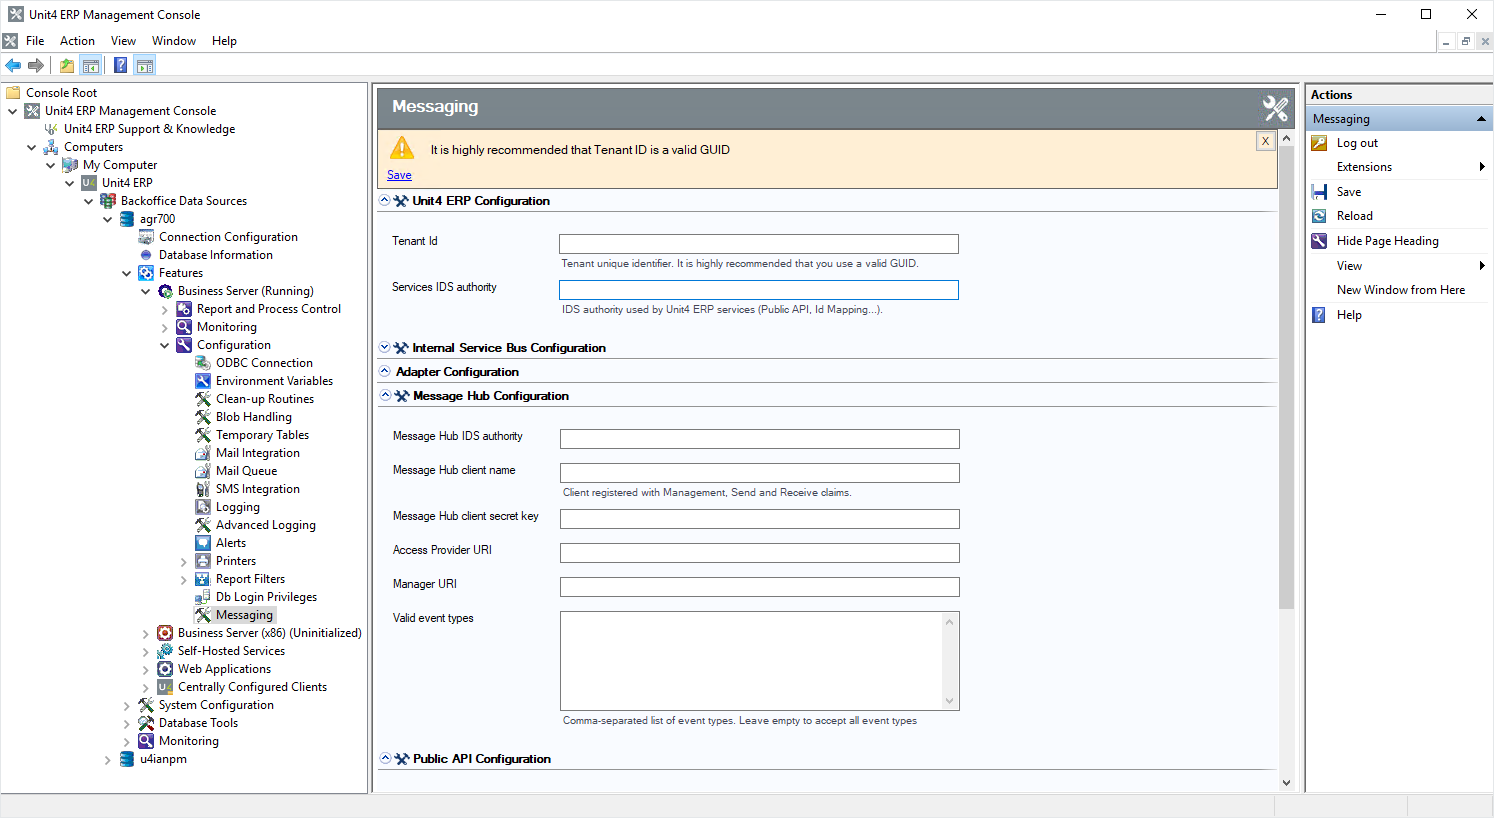Click the Database Information icon

(146, 255)
